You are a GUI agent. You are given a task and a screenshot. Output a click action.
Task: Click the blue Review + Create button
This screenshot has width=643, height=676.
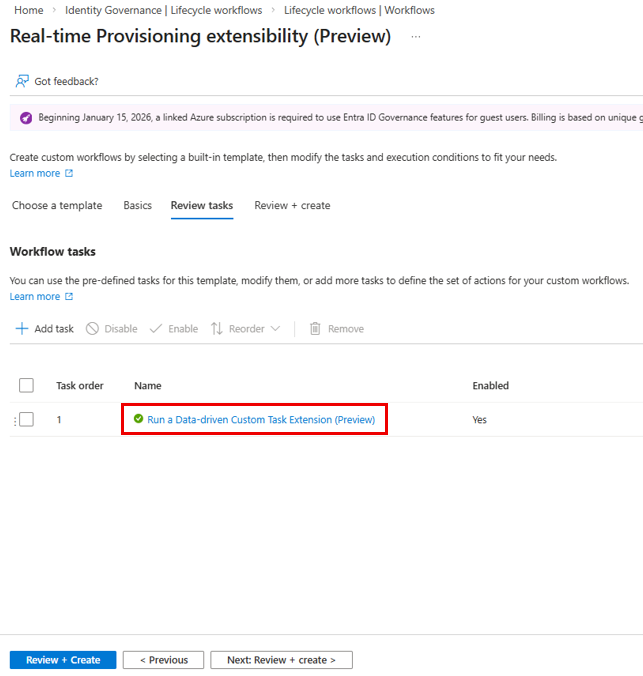pyautogui.click(x=63, y=660)
